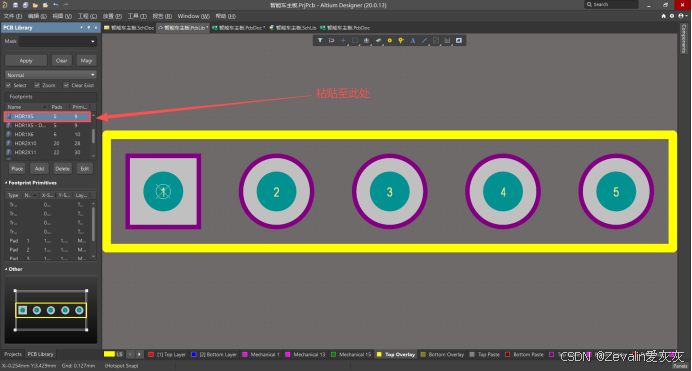Select the move objects cross tool

[343, 41]
